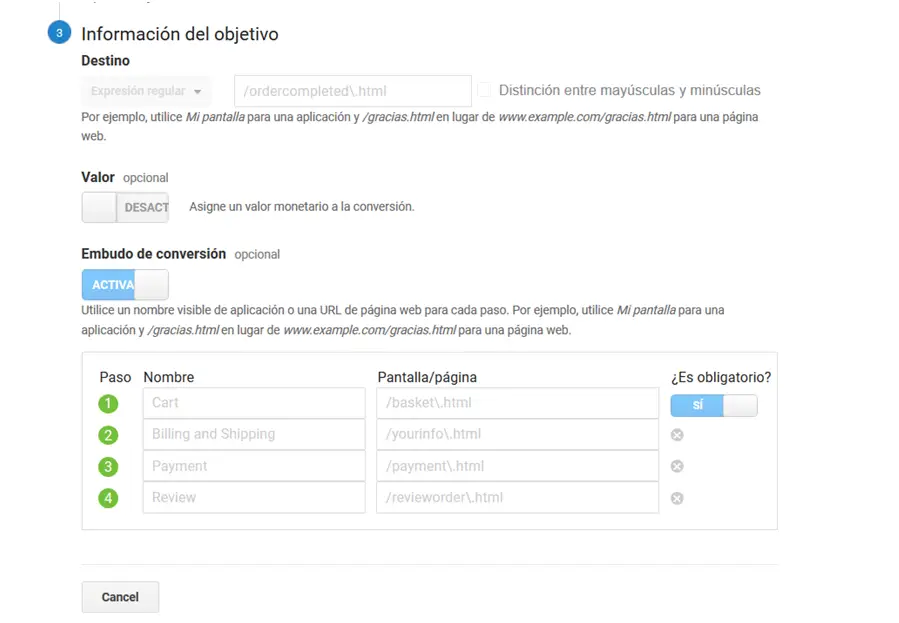Click the "/ordercompleted\.html" destination field
This screenshot has width=899, height=623.
point(352,90)
